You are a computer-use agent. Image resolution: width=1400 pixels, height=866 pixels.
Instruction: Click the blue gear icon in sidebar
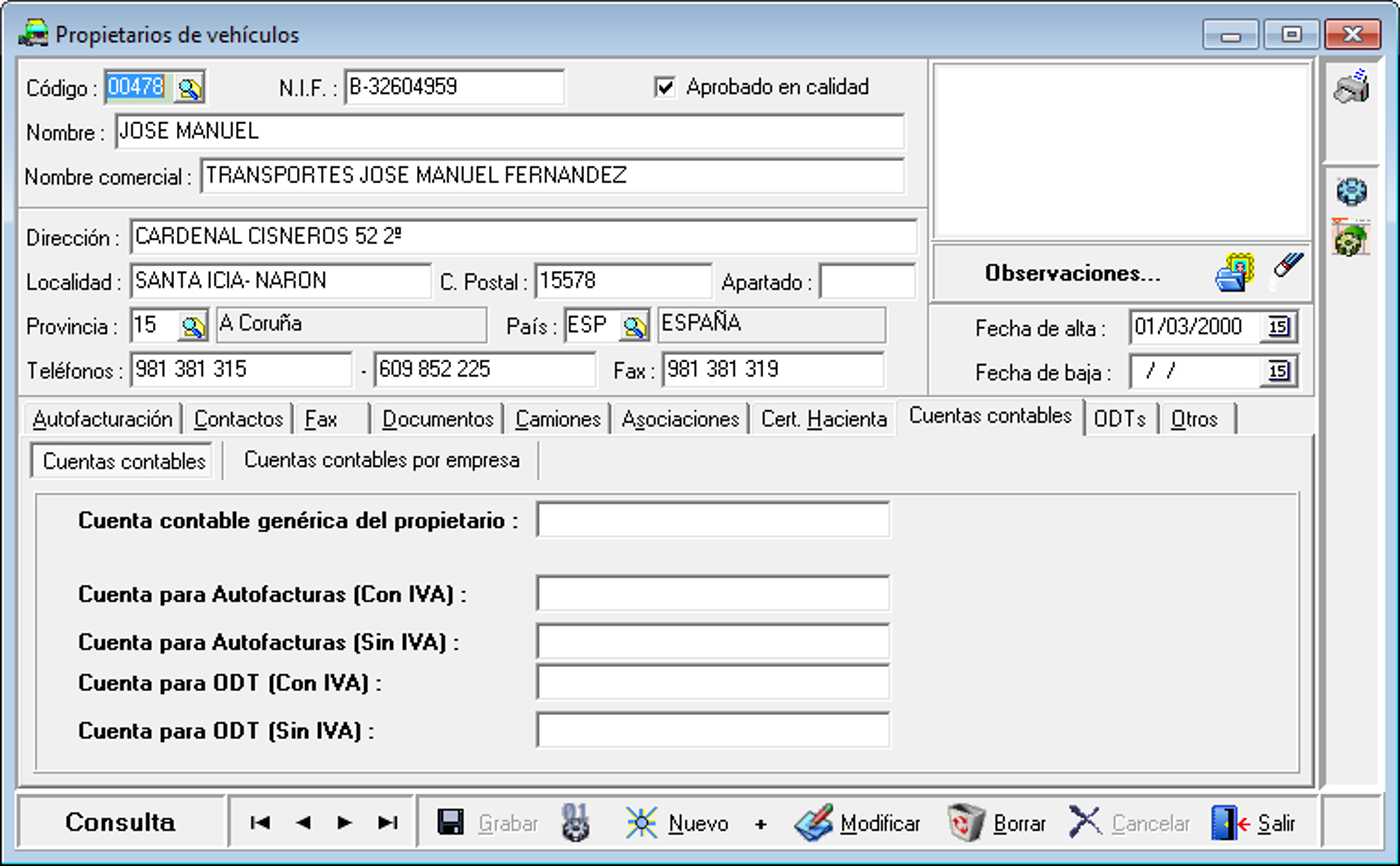tap(1351, 191)
